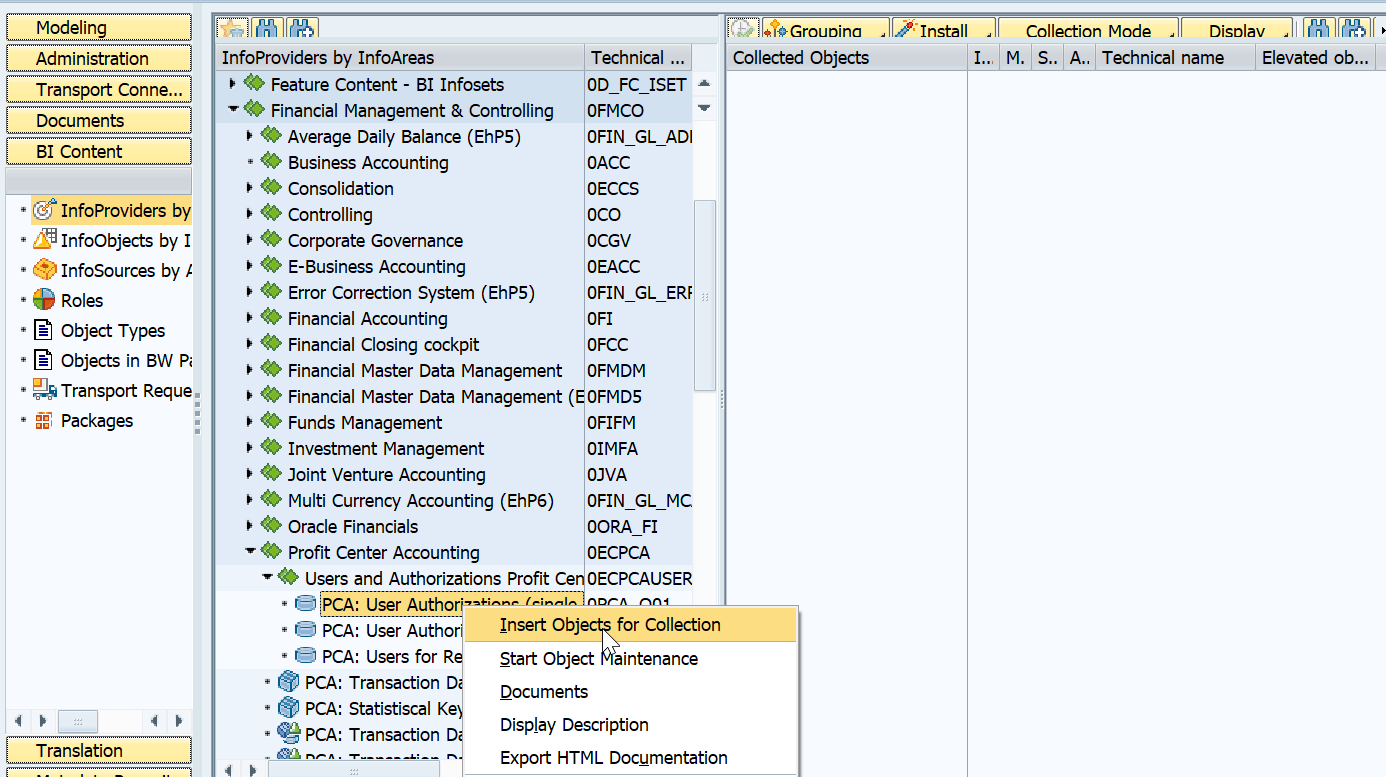
Task: Click the Packages icon
Action: (44, 420)
